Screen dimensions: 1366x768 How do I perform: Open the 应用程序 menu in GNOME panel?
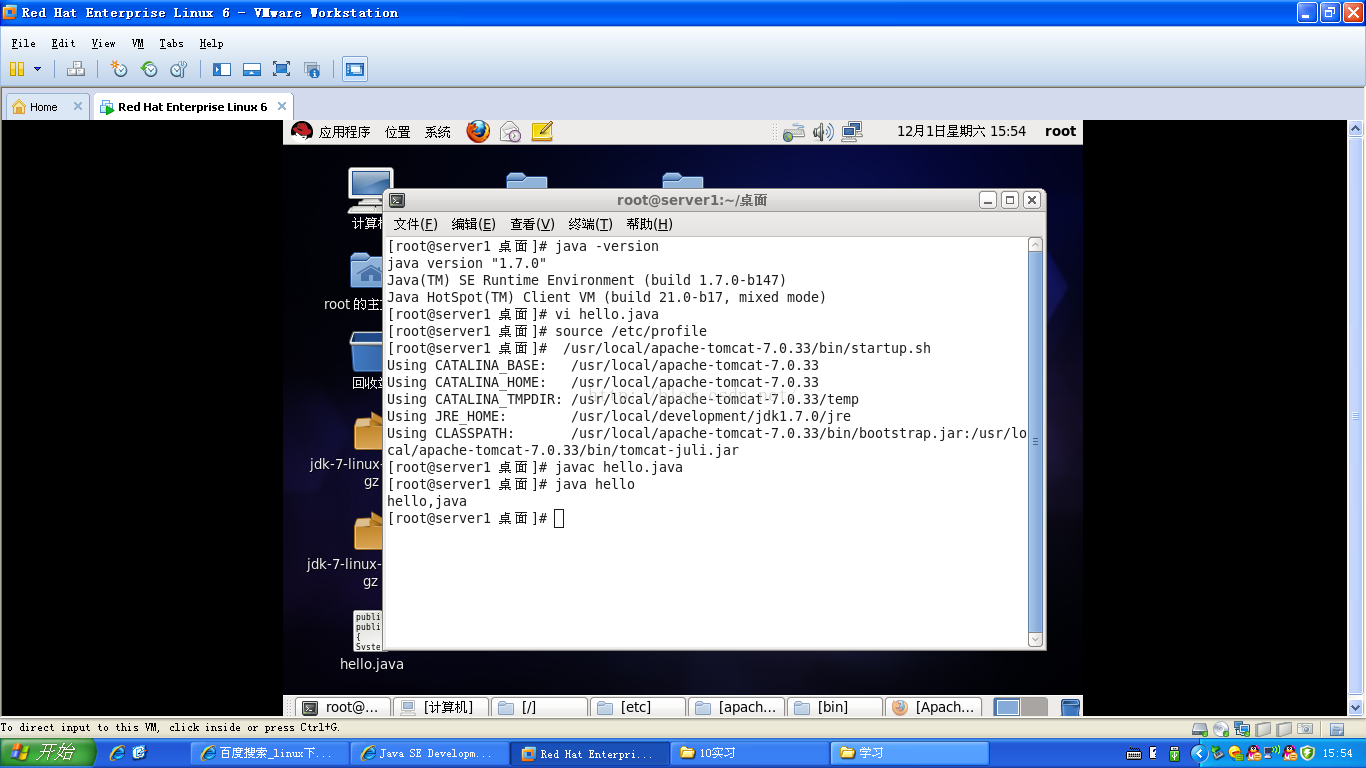[344, 132]
